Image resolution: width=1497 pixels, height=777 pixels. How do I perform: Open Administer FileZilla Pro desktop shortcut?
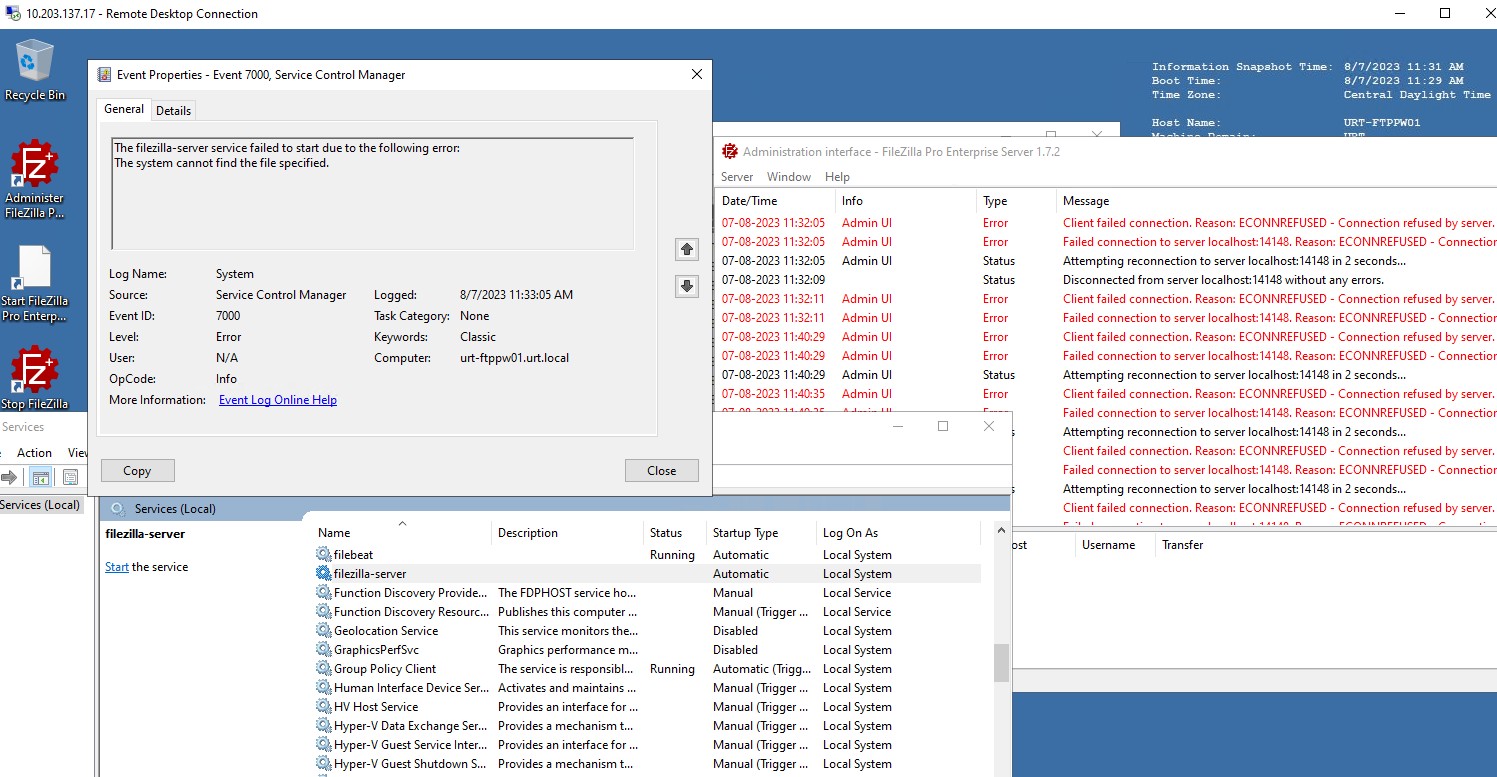34,180
